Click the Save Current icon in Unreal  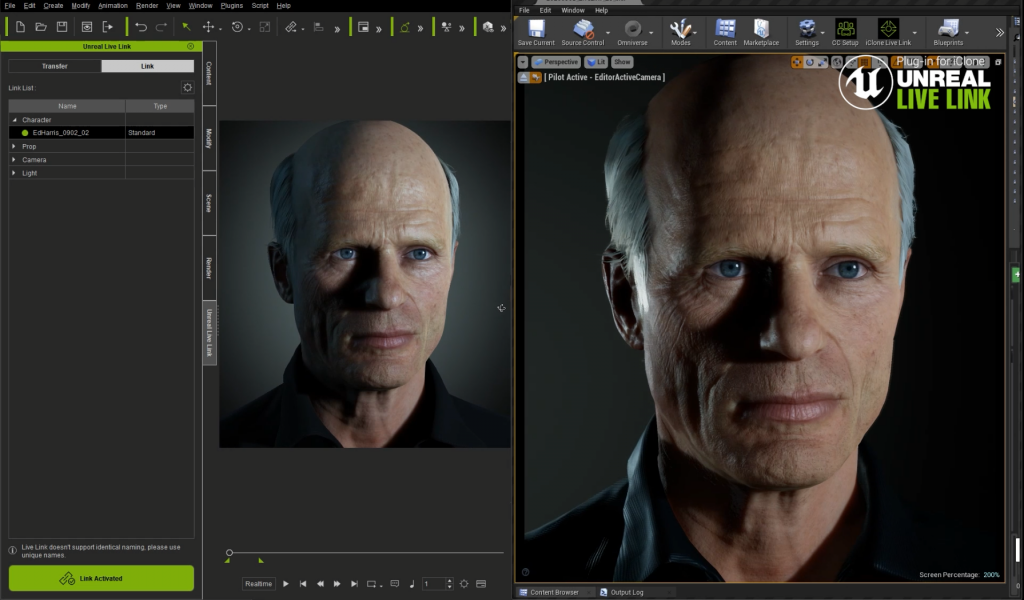[536, 29]
